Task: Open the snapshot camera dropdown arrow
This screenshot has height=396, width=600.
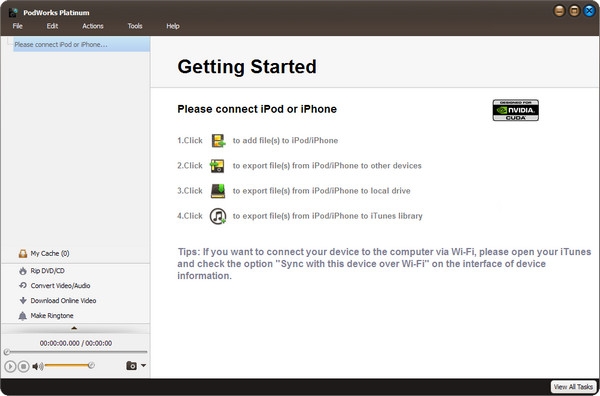Action: click(x=143, y=366)
